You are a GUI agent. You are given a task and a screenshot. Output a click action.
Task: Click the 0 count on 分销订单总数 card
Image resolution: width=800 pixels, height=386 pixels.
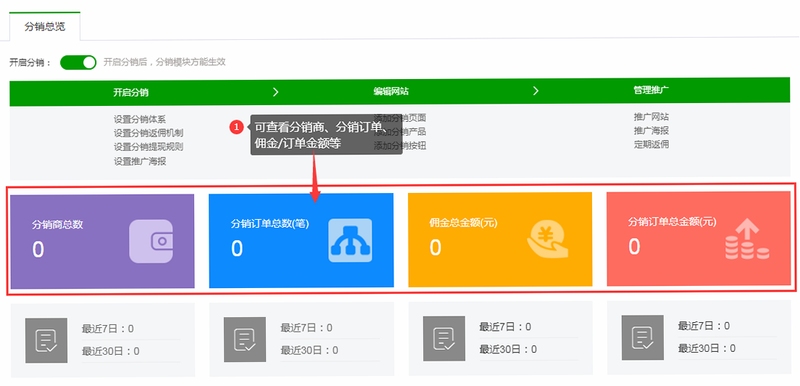click(237, 248)
